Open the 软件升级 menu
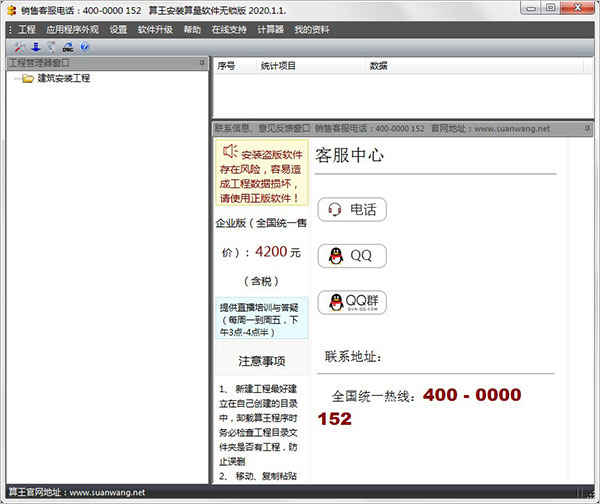This screenshot has width=600, height=504. (155, 30)
